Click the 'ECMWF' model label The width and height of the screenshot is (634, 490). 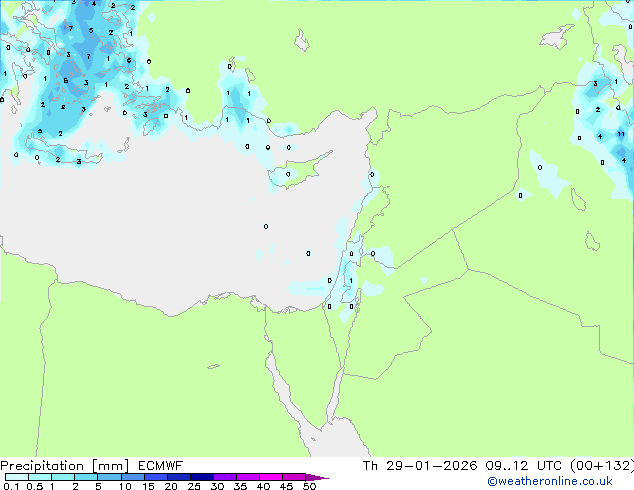tap(161, 466)
